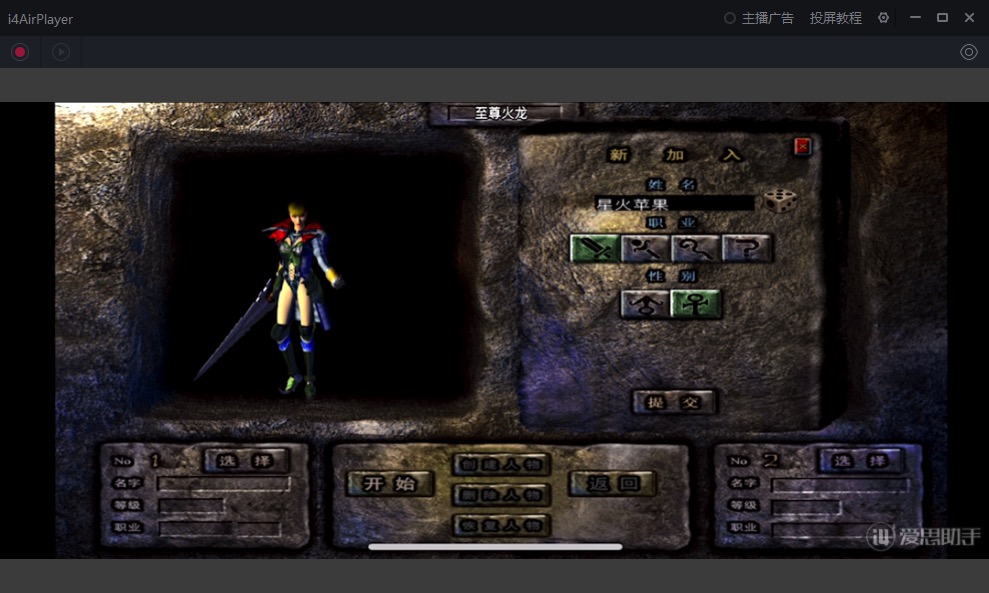The height and width of the screenshot is (593, 989).
Task: Select the warrior sword class icon
Action: pos(594,248)
